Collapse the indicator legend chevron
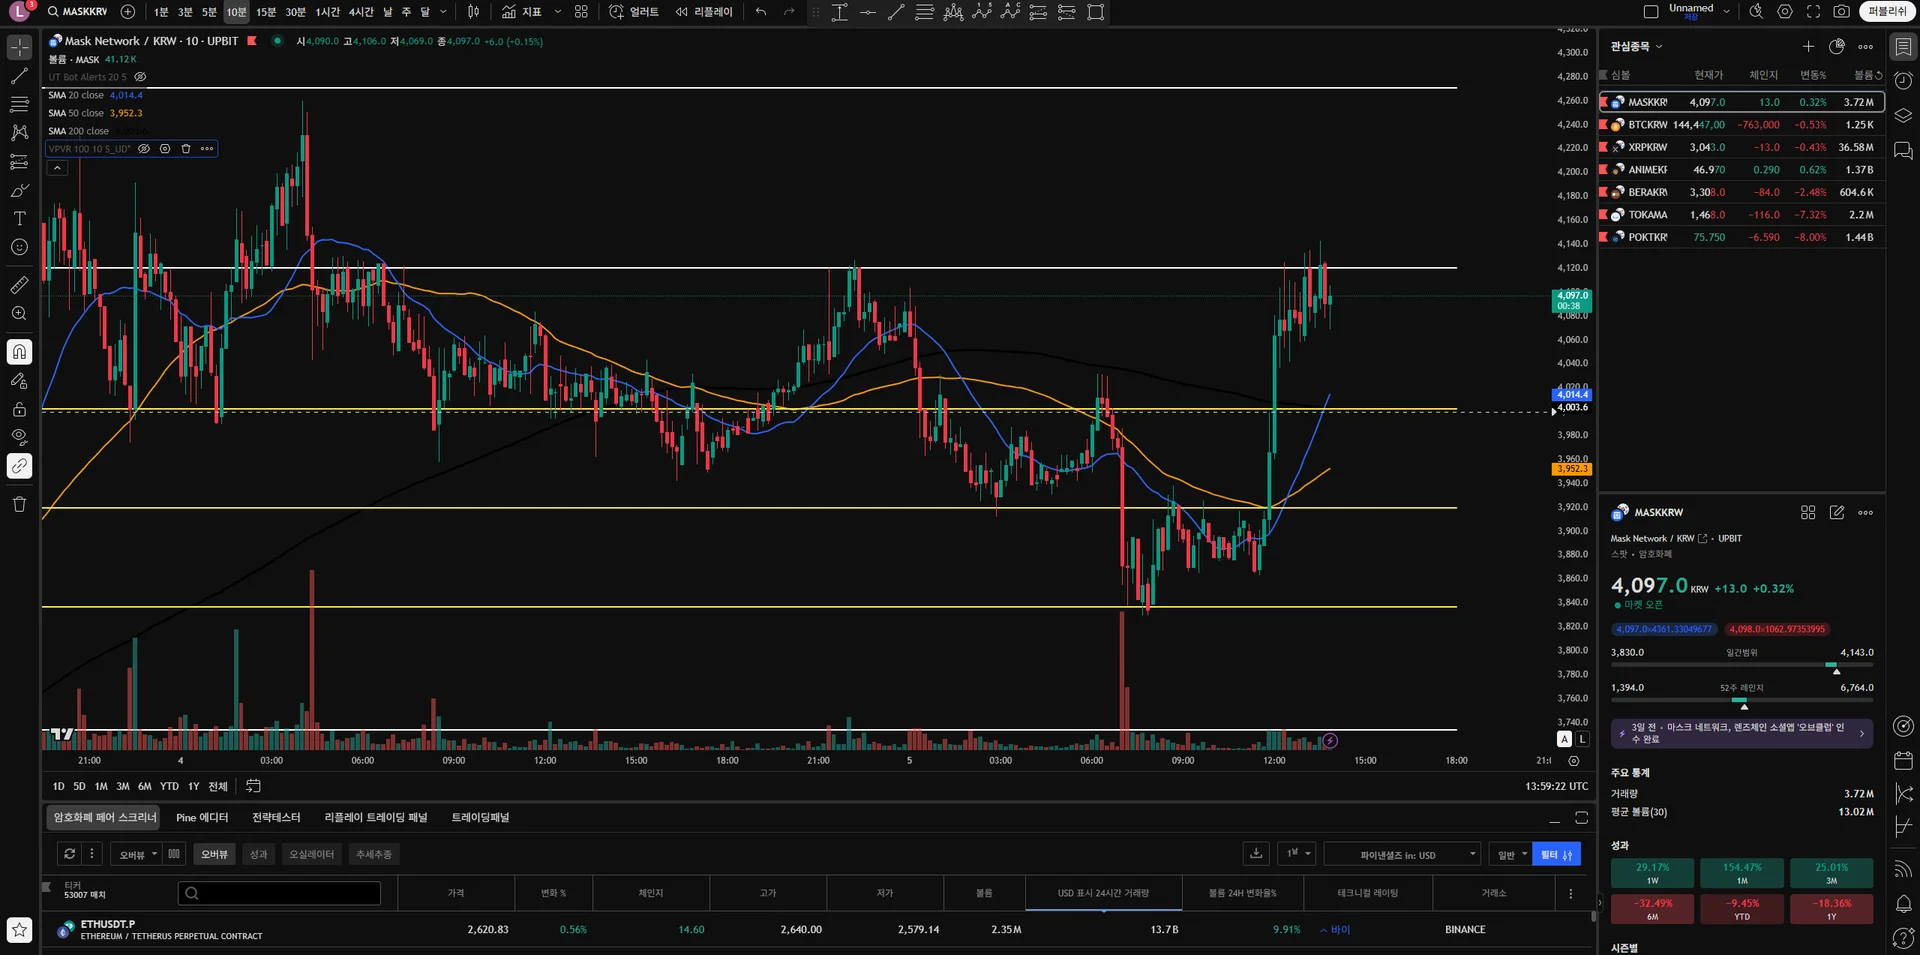 (x=58, y=168)
